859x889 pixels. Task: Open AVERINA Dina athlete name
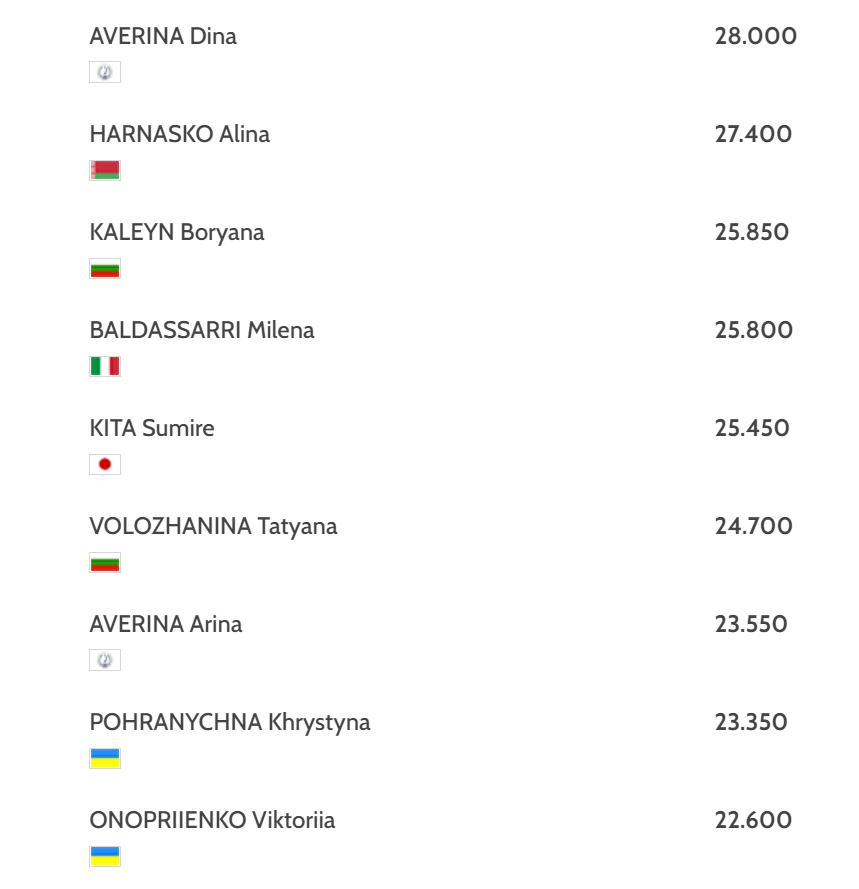[x=163, y=36]
